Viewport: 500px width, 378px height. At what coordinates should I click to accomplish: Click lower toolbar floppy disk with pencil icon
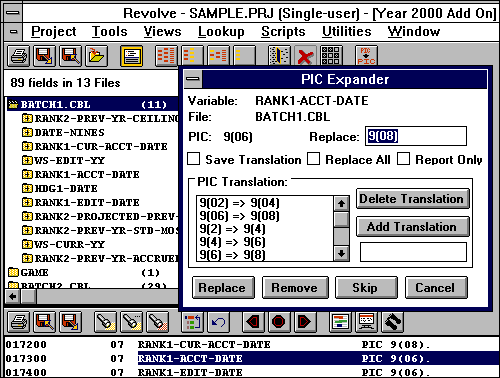coord(44,322)
